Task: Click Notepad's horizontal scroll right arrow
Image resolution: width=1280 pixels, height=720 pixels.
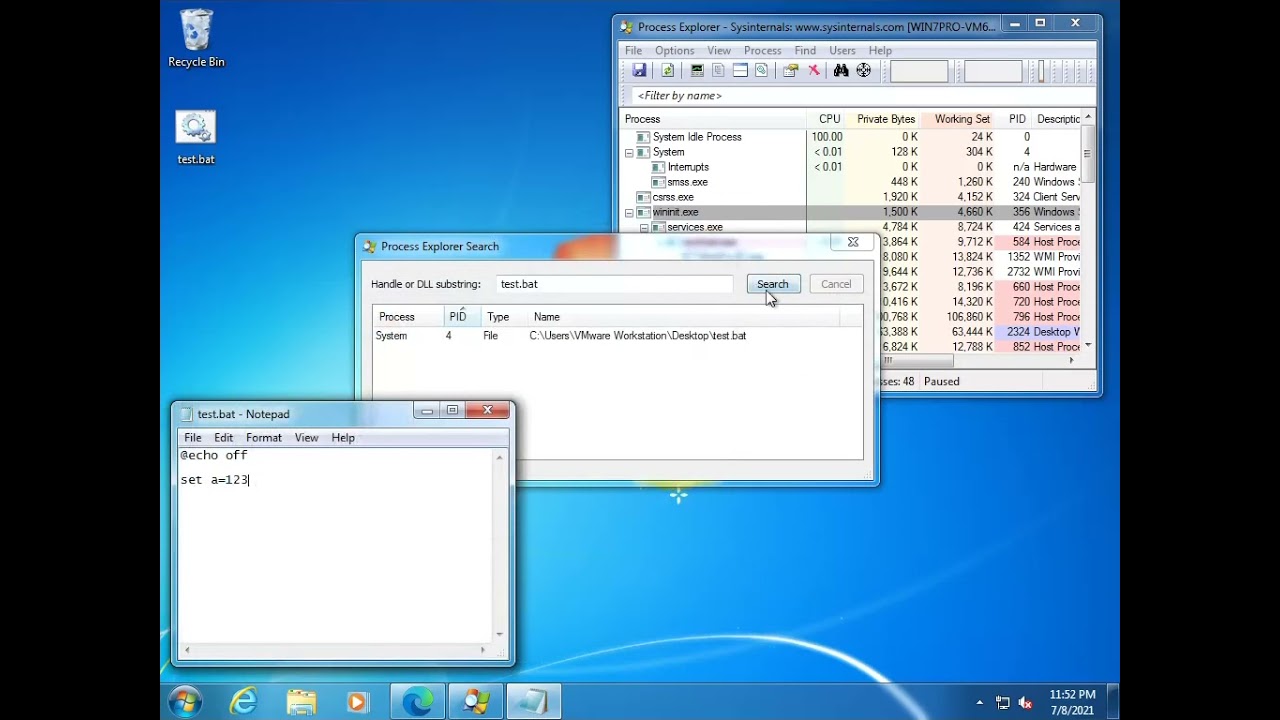Action: point(483,650)
